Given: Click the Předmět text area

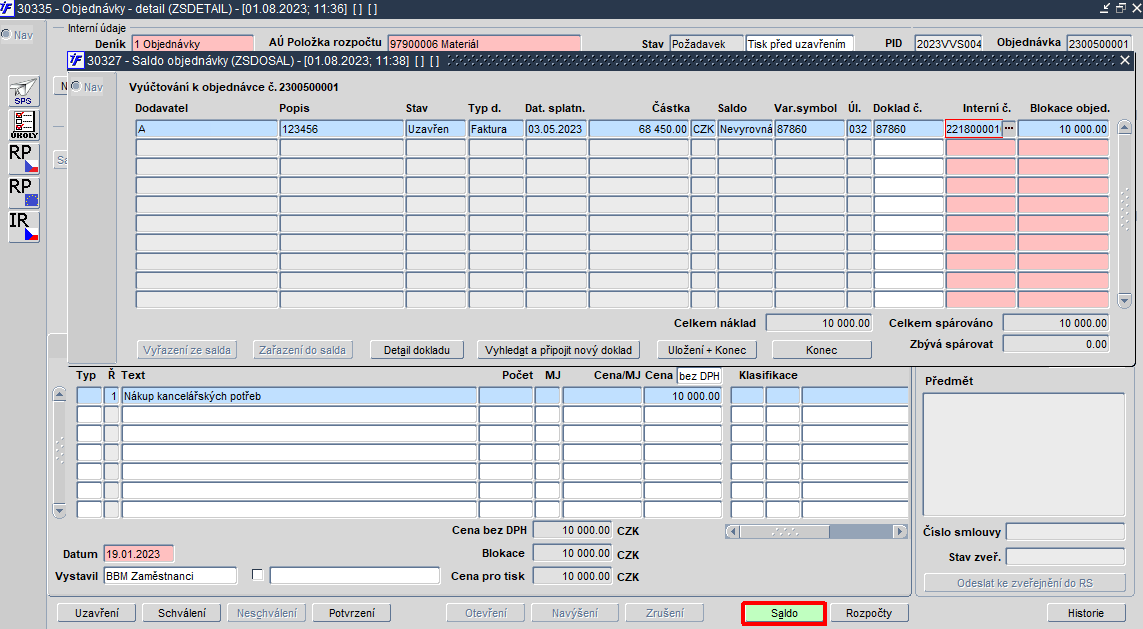Looking at the screenshot, I should pos(1024,454).
